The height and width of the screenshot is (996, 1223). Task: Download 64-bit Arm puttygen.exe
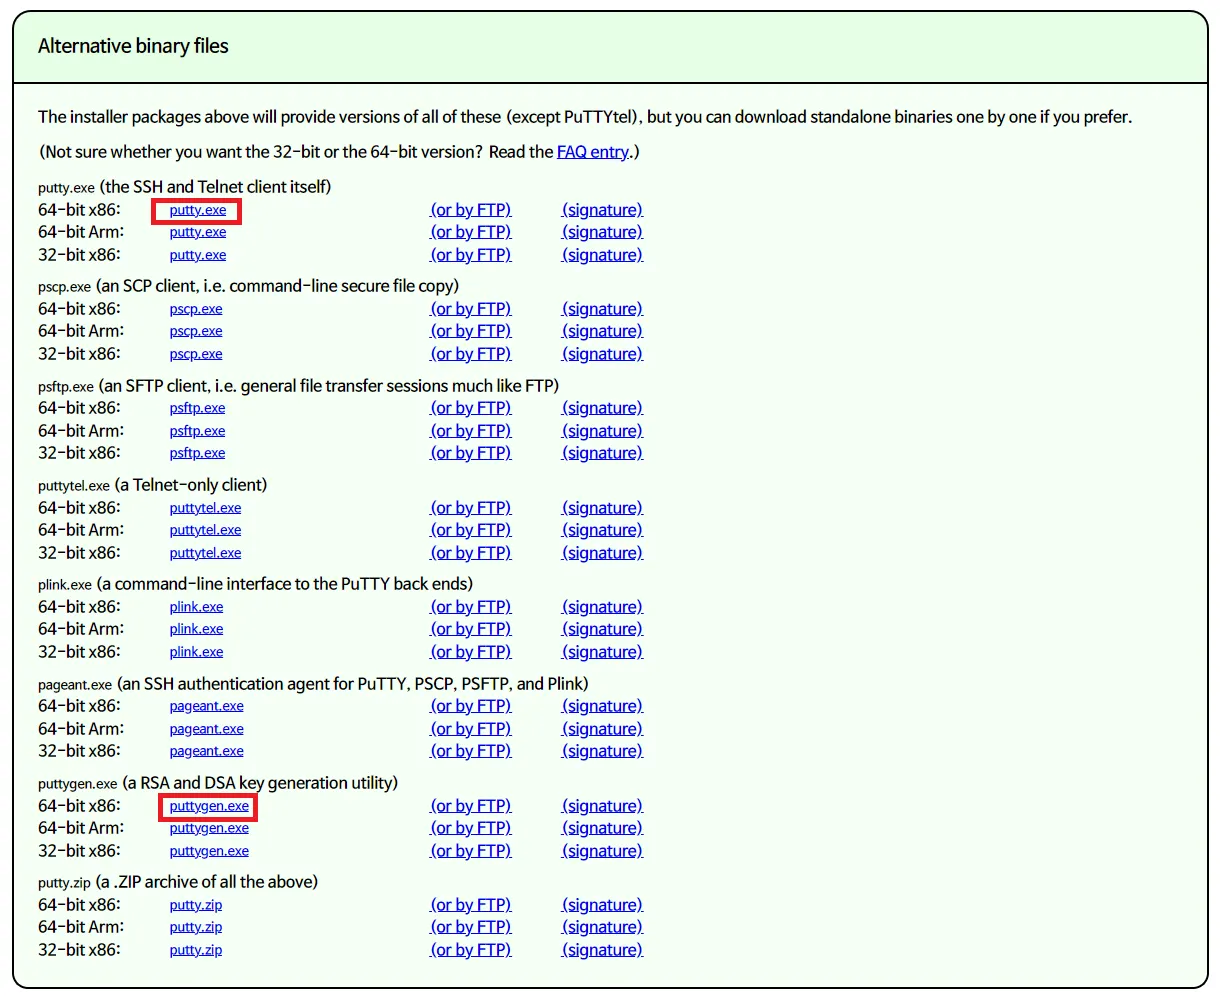[209, 828]
